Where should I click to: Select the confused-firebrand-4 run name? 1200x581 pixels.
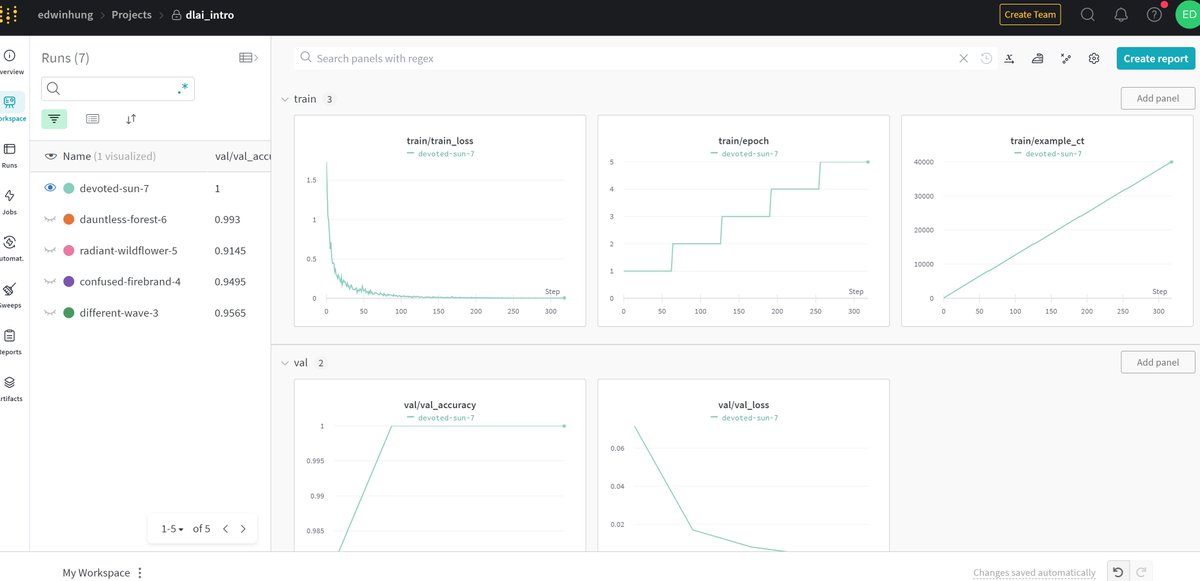coord(129,281)
